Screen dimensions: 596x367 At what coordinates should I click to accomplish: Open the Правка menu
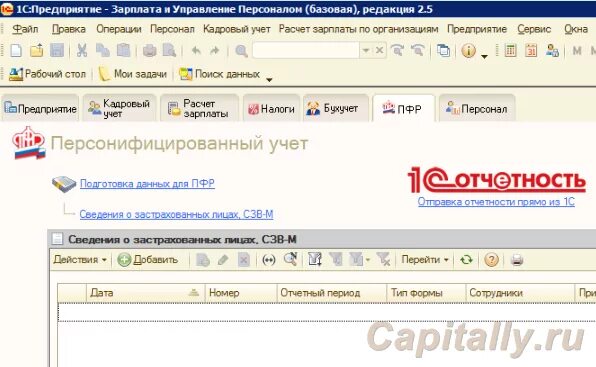pyautogui.click(x=69, y=29)
